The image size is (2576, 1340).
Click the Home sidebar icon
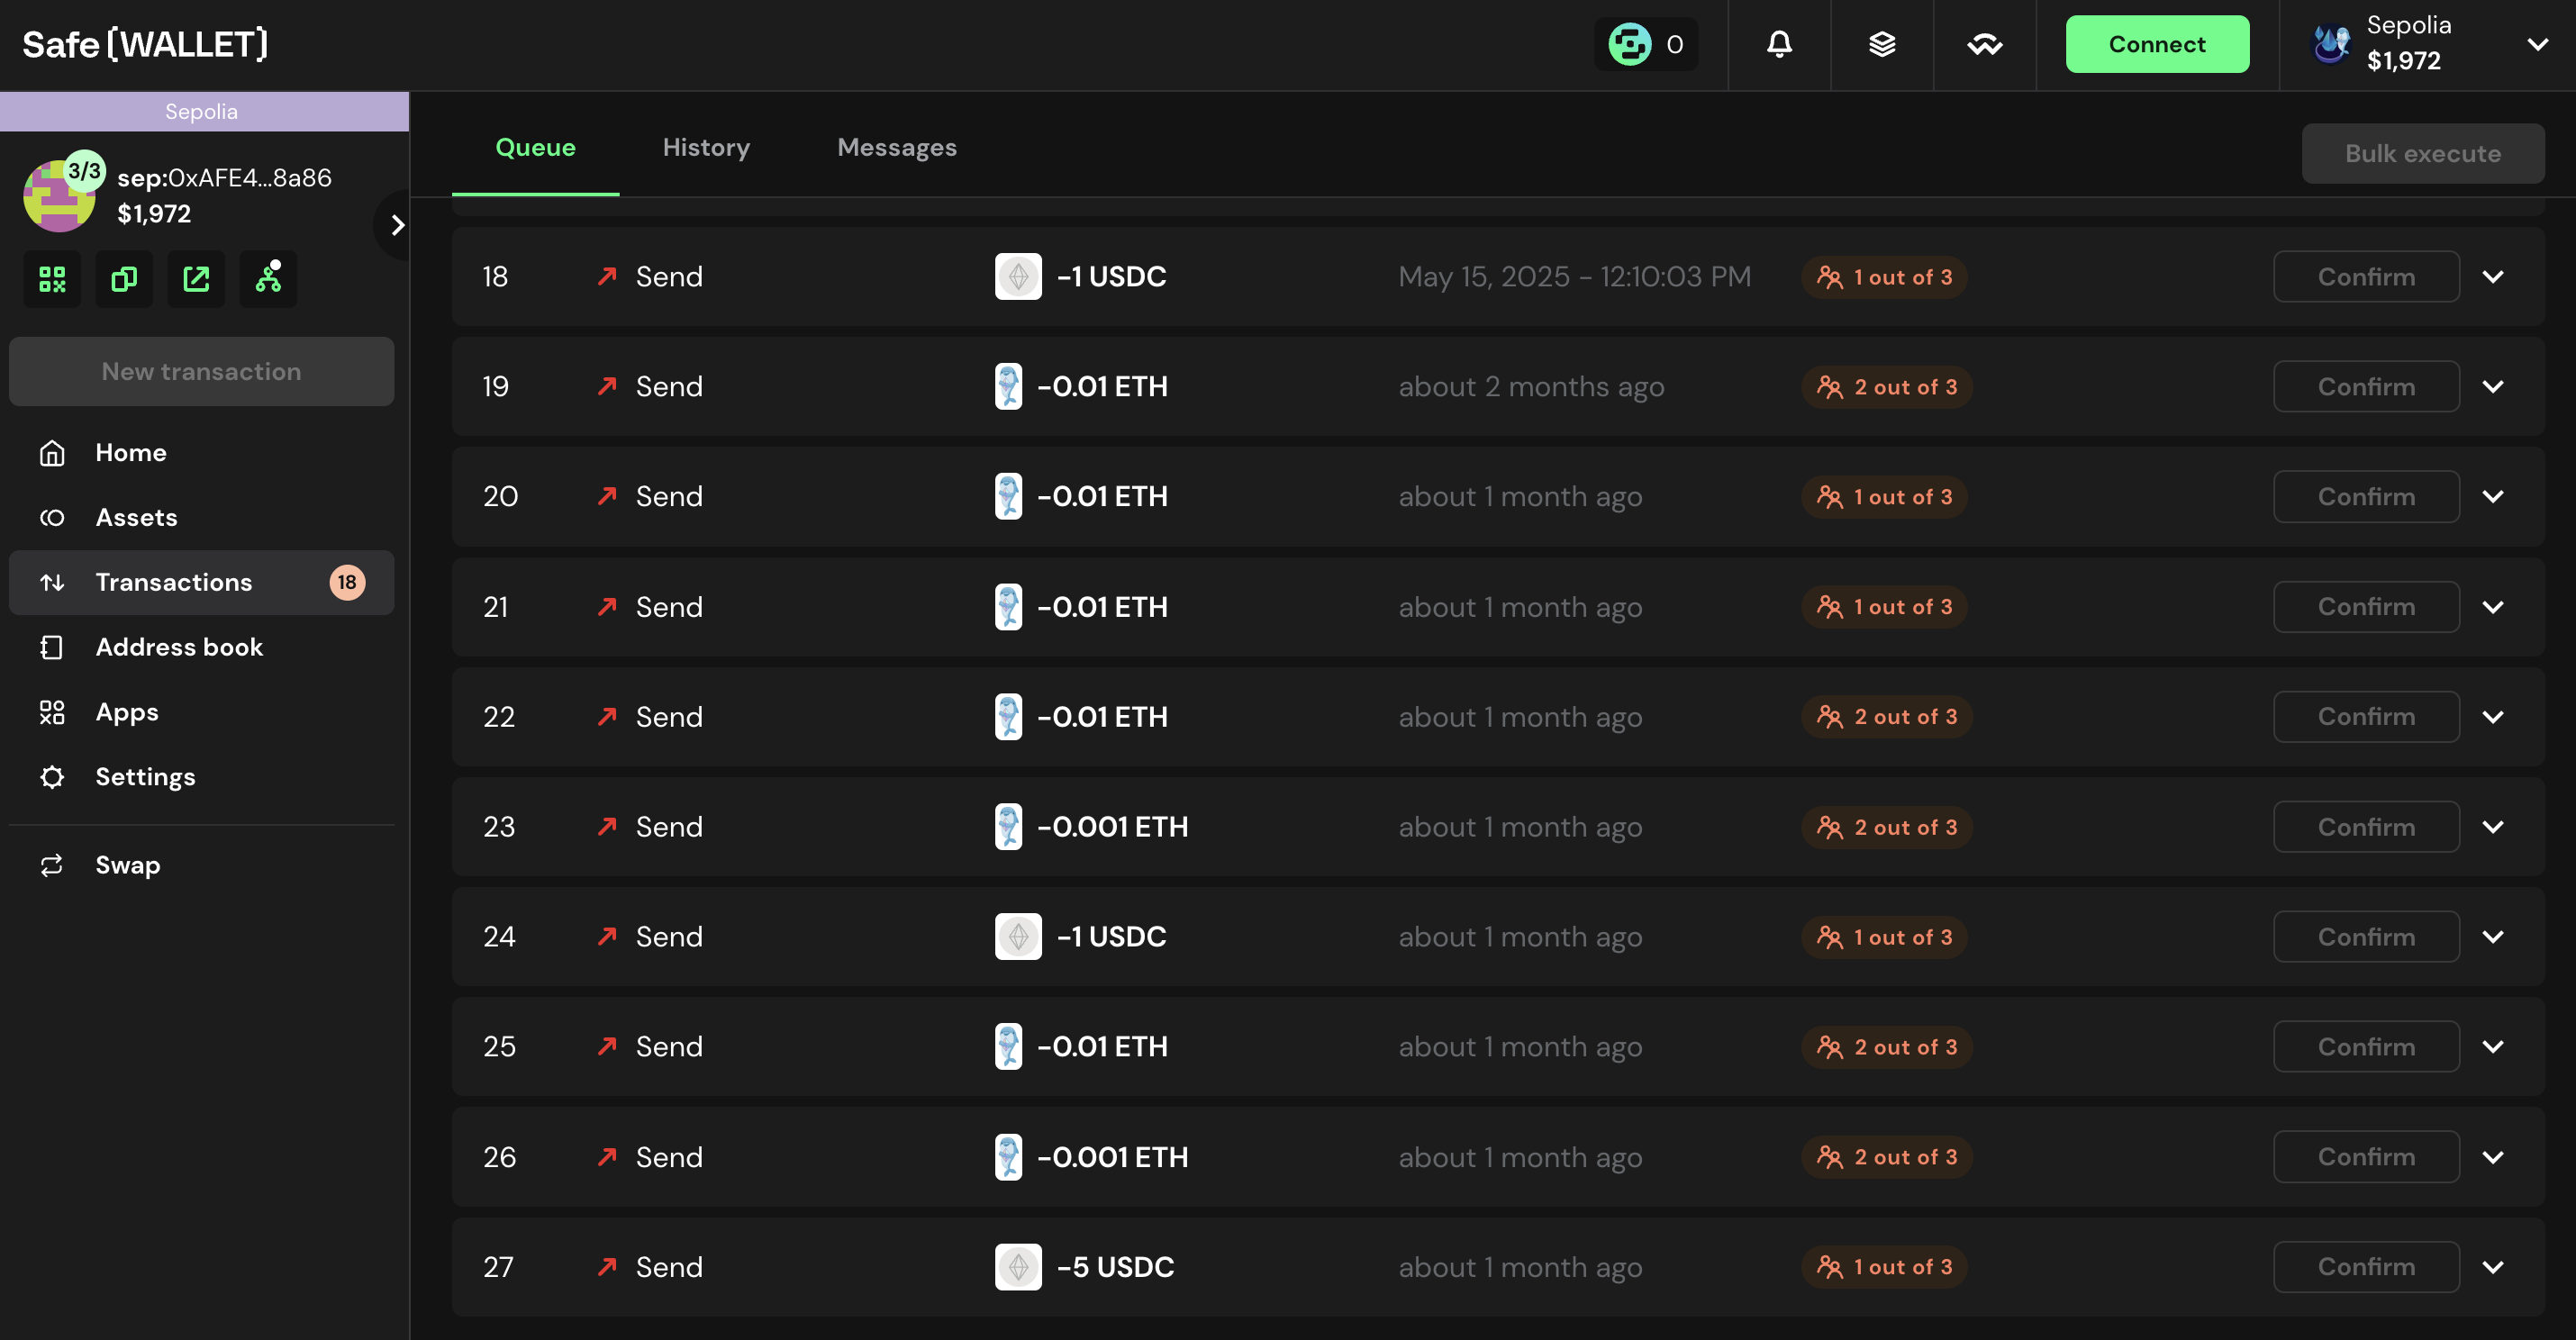click(52, 453)
